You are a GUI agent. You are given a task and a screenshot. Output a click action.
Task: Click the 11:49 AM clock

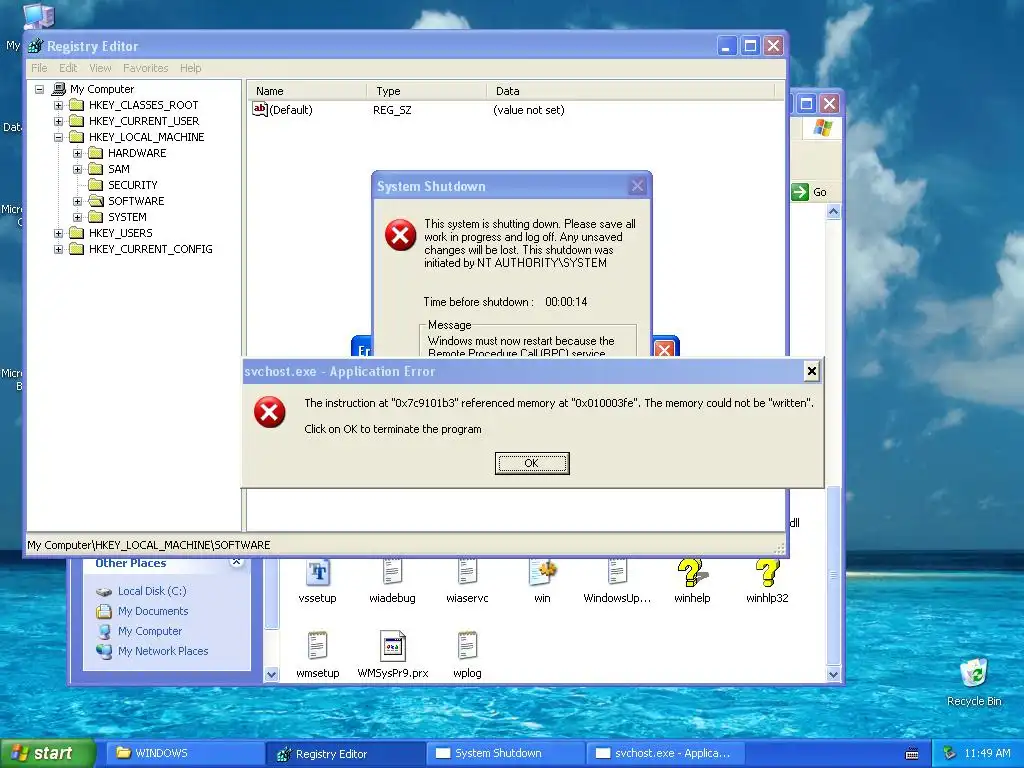pos(987,753)
